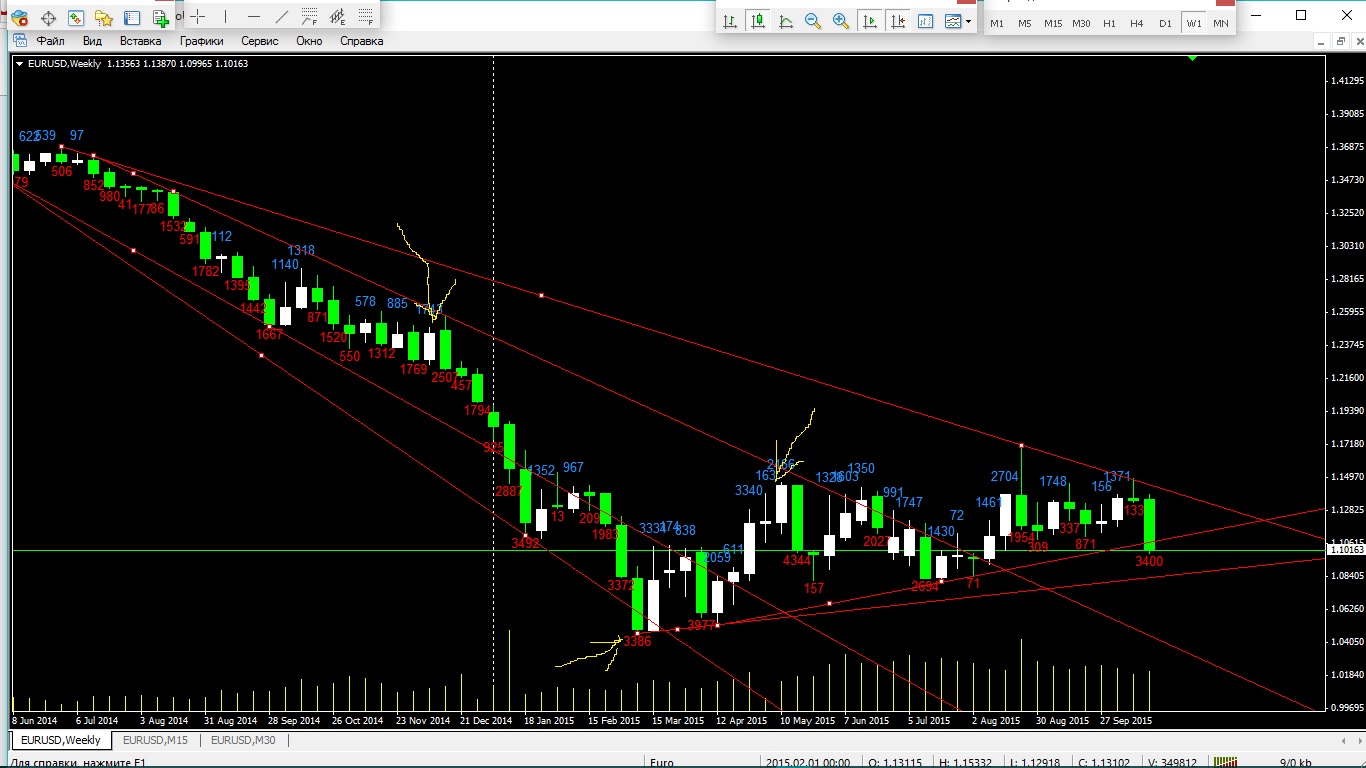Click the Euro profile in status bar
The height and width of the screenshot is (768, 1366).
pyautogui.click(x=661, y=762)
